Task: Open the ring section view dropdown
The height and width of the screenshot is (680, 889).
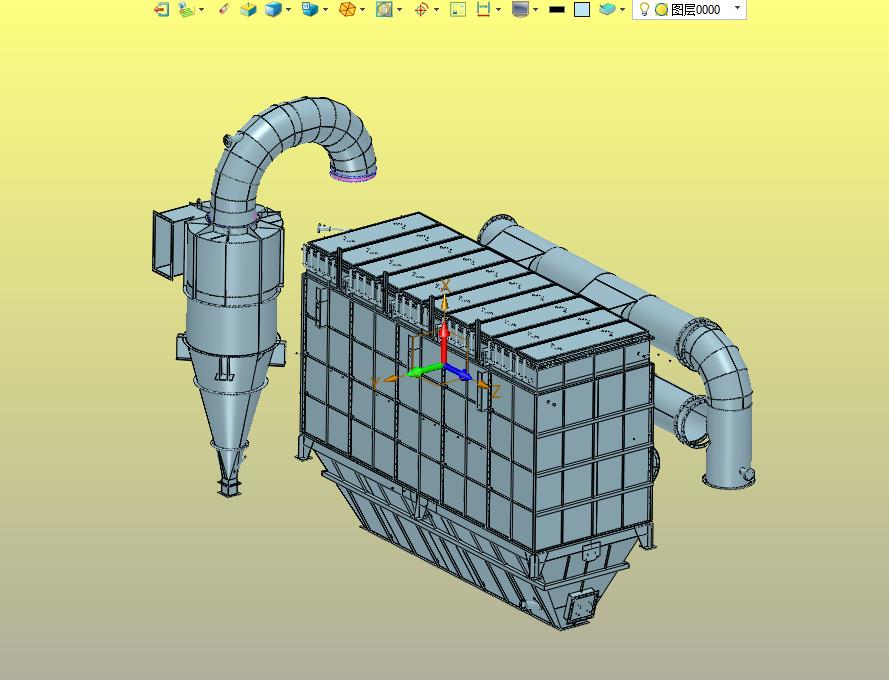Action: (x=400, y=9)
